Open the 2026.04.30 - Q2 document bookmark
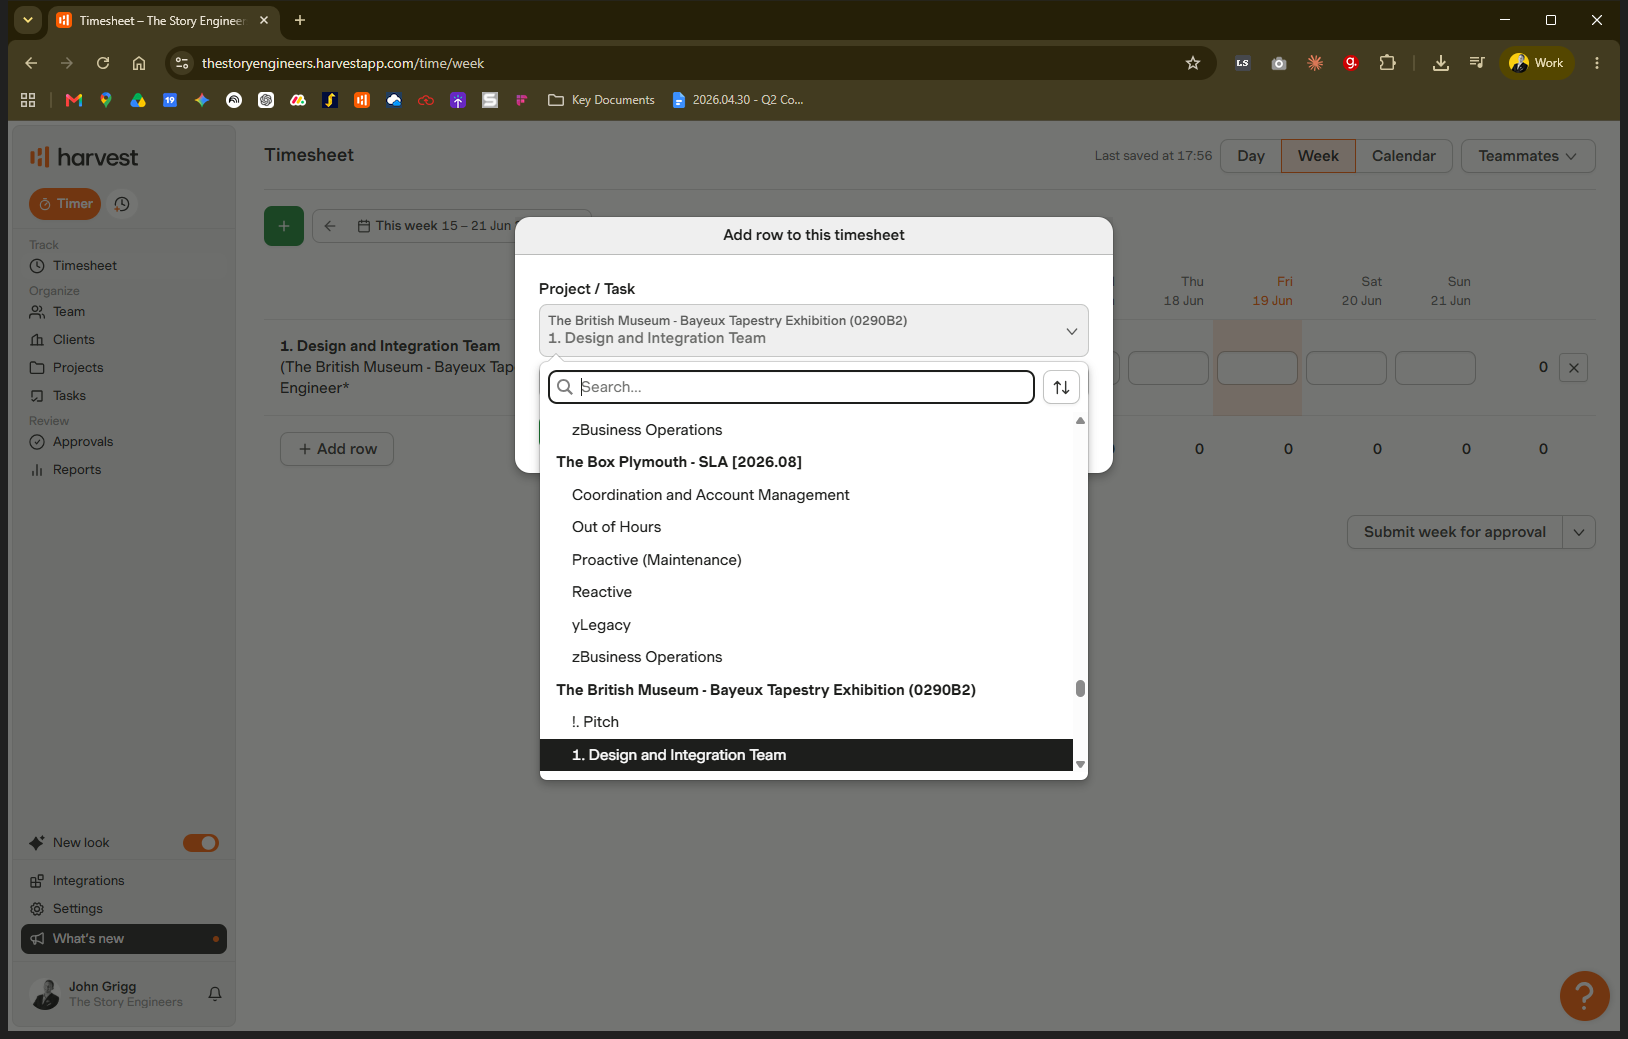 (738, 100)
